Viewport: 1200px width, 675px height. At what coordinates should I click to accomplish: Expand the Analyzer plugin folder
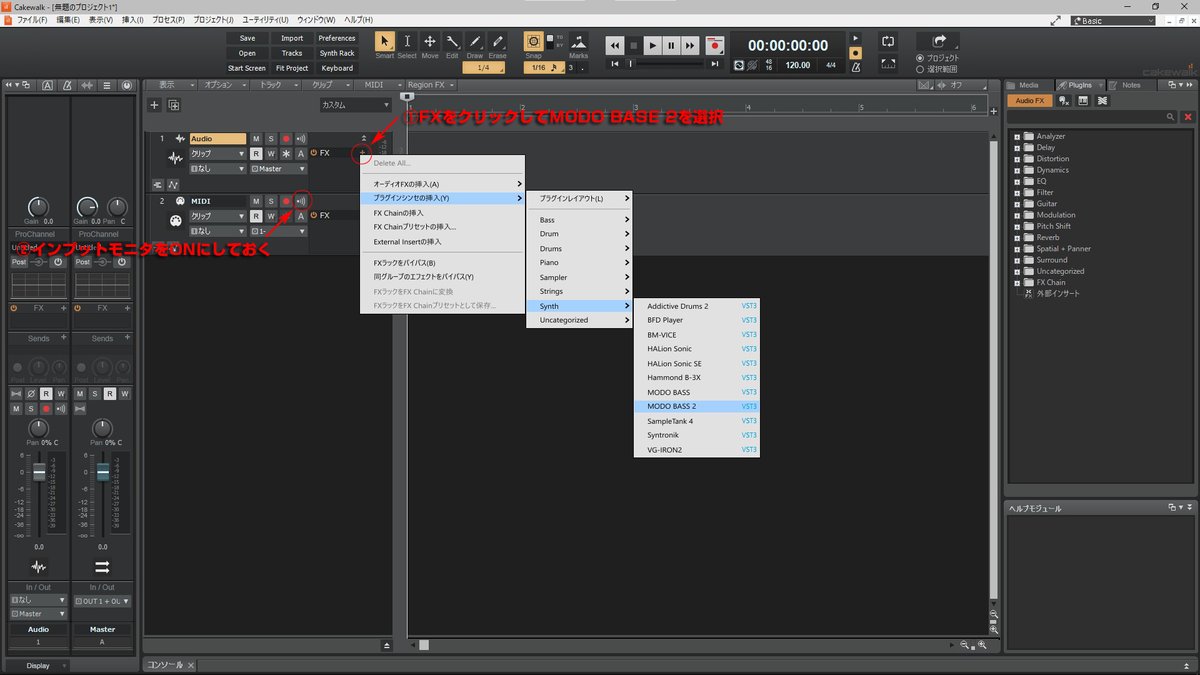[1017, 136]
